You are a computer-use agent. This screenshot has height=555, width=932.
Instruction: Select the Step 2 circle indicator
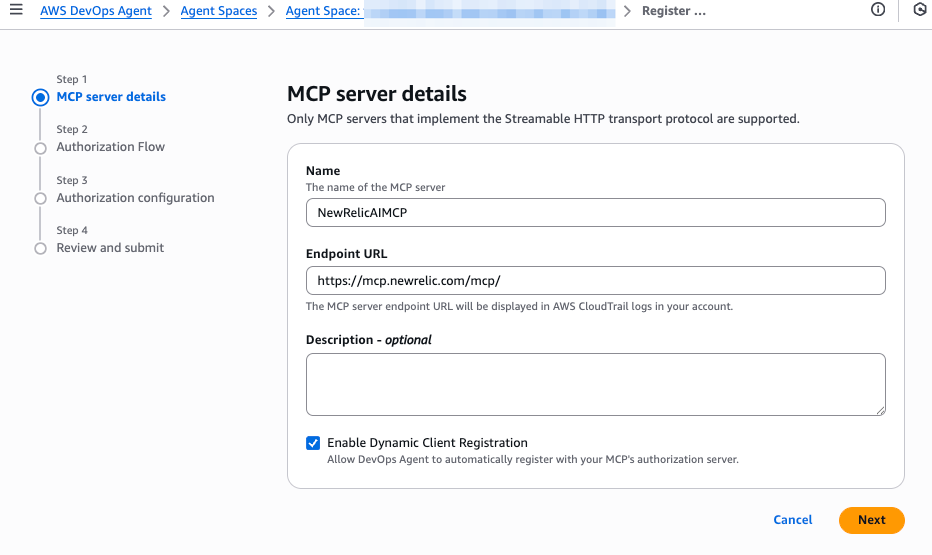click(x=40, y=148)
